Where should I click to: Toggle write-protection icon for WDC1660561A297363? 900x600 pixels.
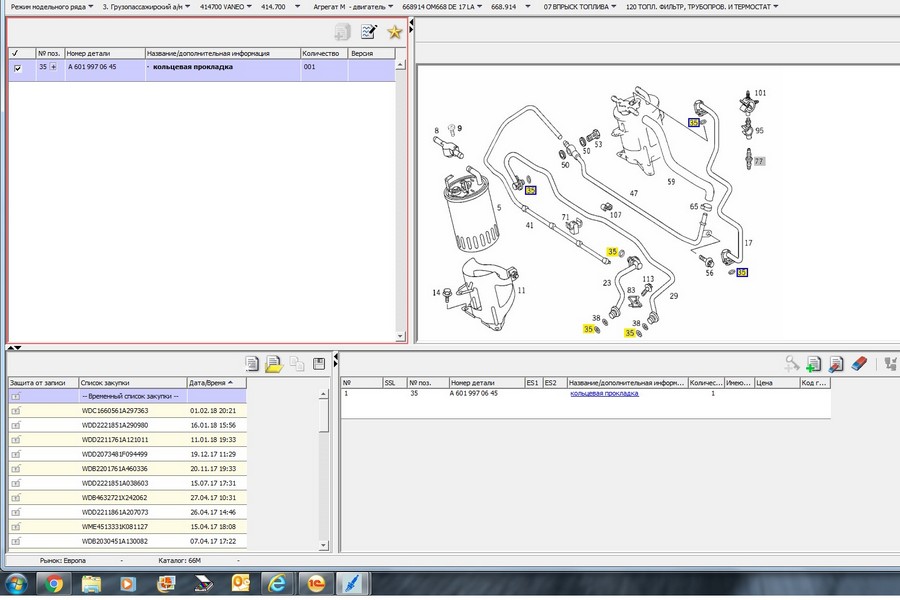click(16, 410)
